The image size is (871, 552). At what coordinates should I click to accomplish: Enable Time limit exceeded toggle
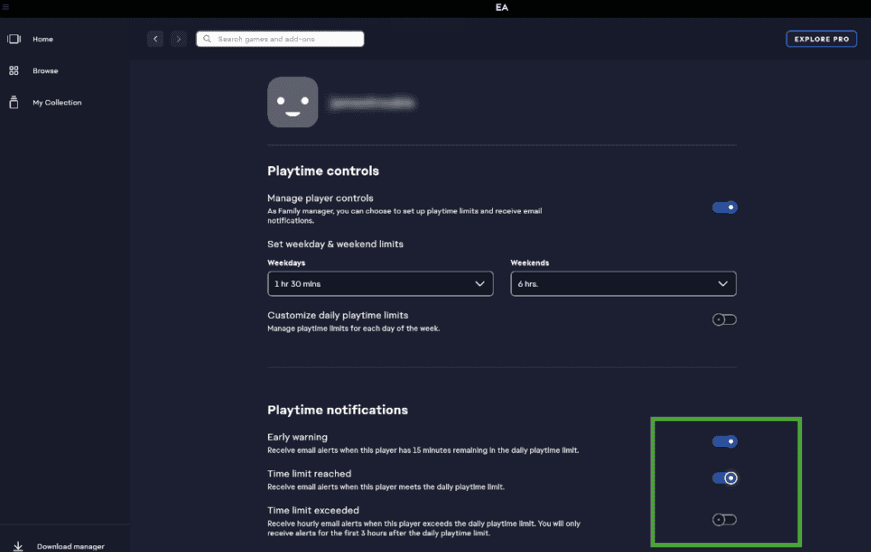tap(724, 520)
